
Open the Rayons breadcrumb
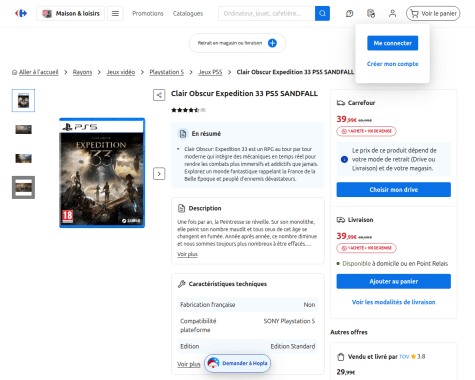click(x=82, y=72)
